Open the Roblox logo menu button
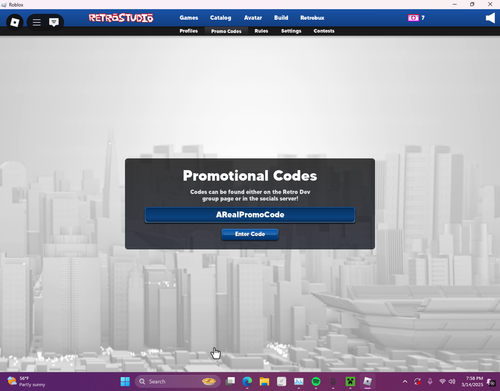500x391 pixels. [x=15, y=22]
